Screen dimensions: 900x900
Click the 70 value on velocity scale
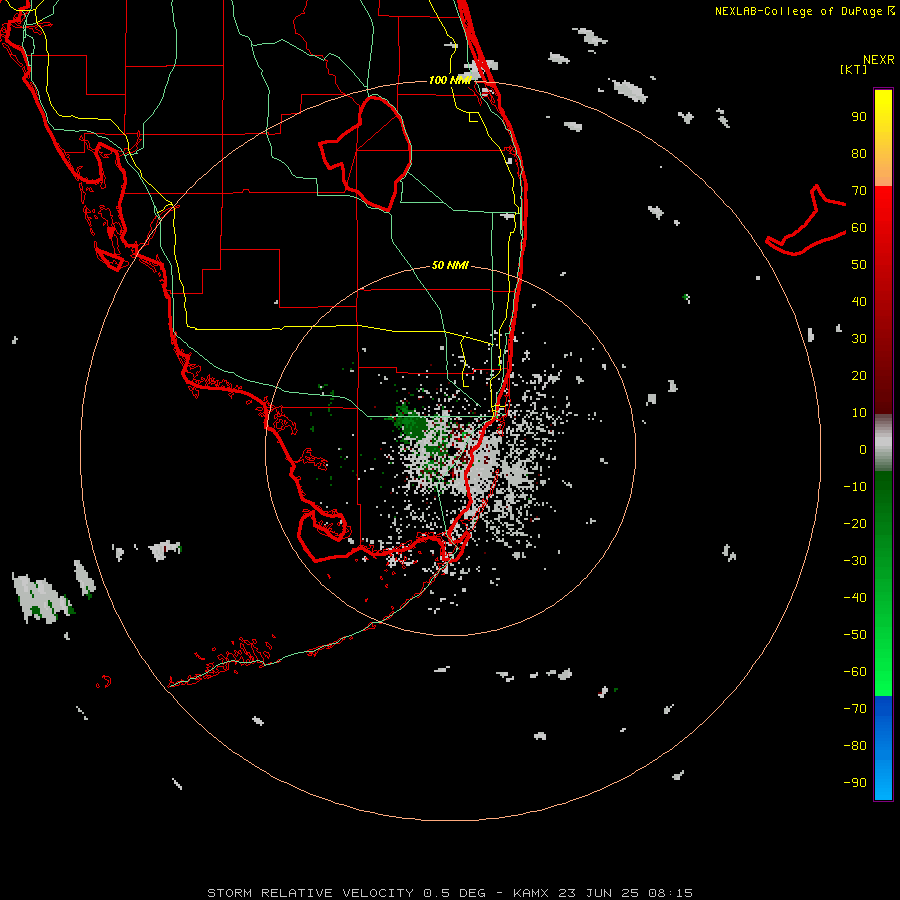click(859, 191)
